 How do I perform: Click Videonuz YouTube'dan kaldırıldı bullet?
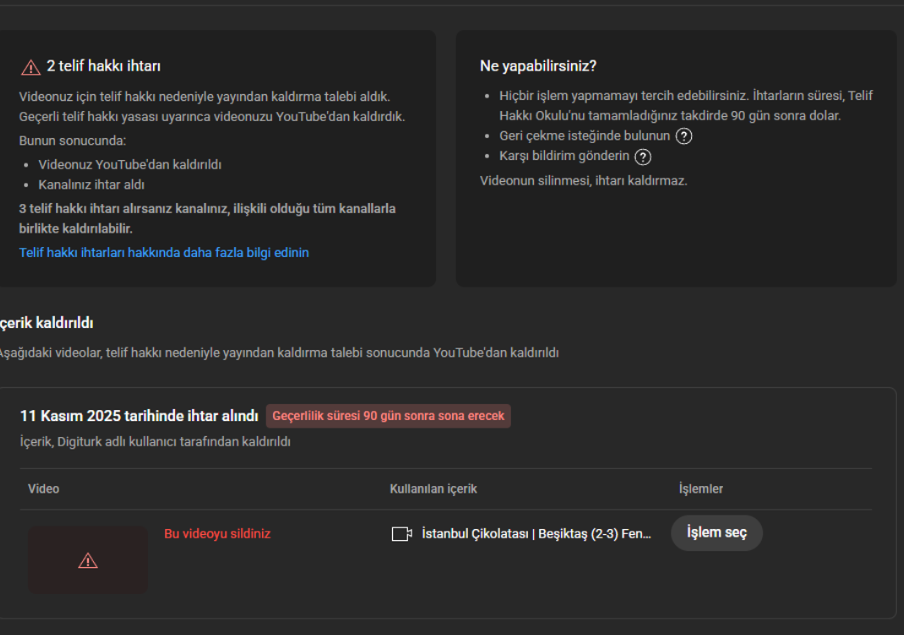130,164
